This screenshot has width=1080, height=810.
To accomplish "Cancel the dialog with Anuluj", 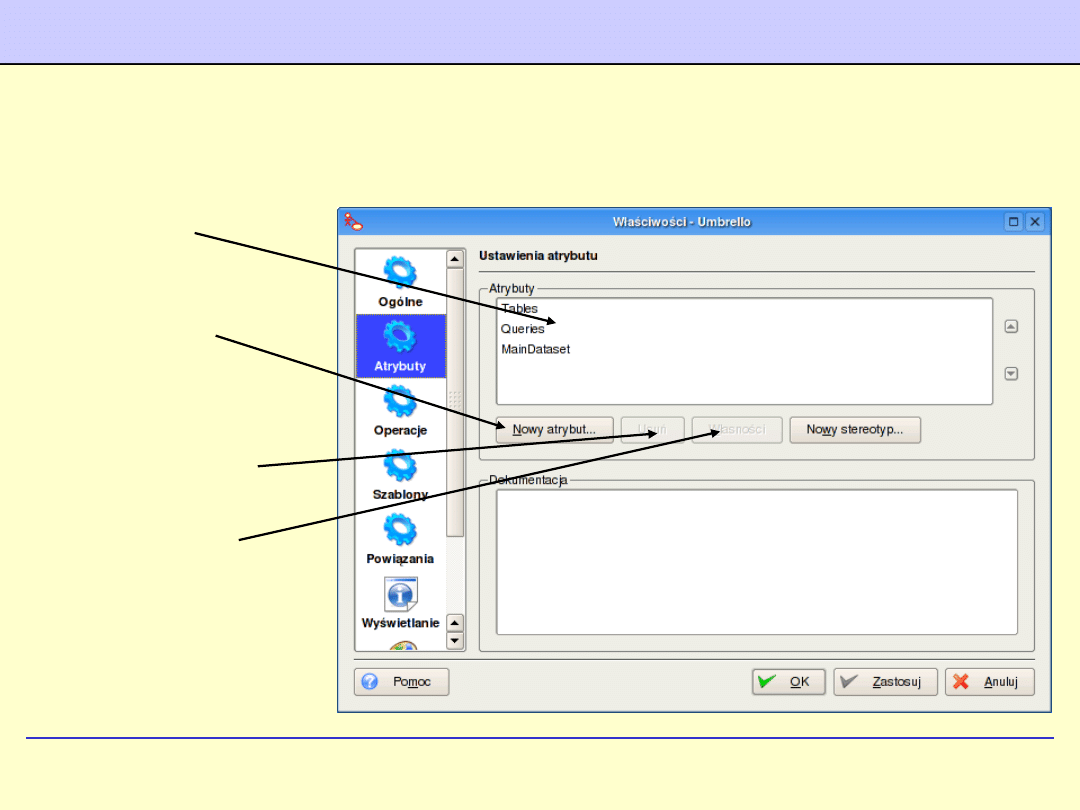I will click(989, 682).
